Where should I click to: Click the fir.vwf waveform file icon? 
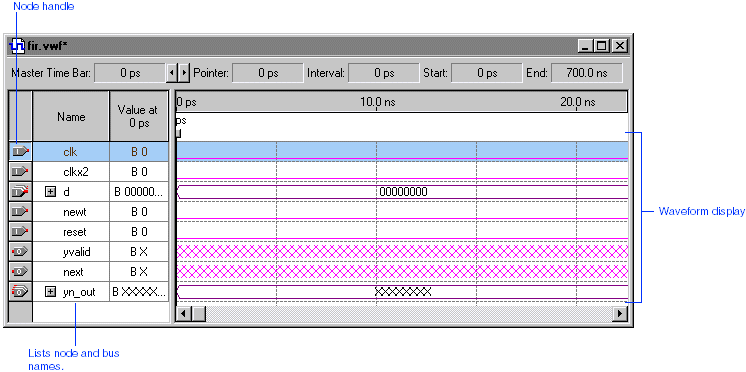click(17, 46)
